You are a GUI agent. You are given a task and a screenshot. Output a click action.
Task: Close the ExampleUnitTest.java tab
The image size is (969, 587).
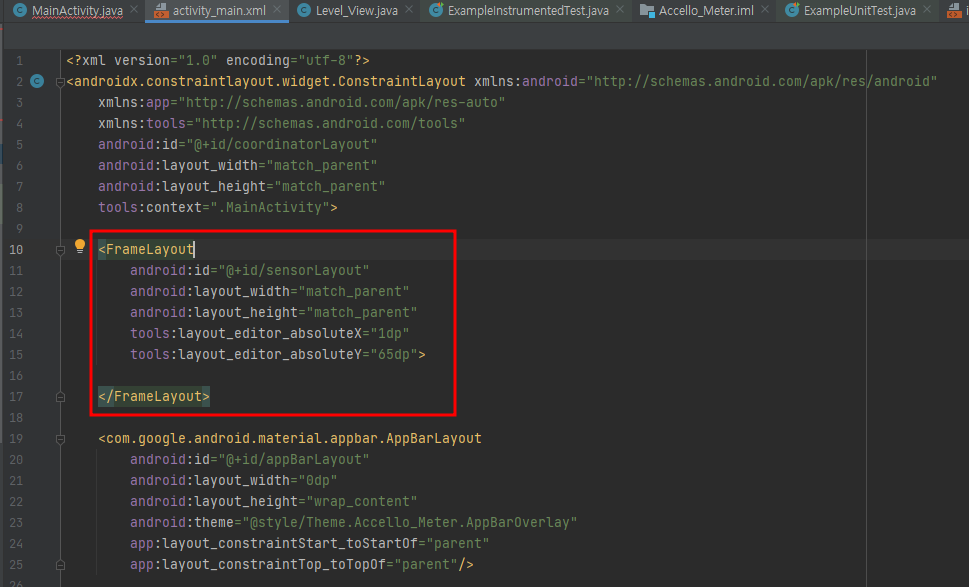[927, 10]
